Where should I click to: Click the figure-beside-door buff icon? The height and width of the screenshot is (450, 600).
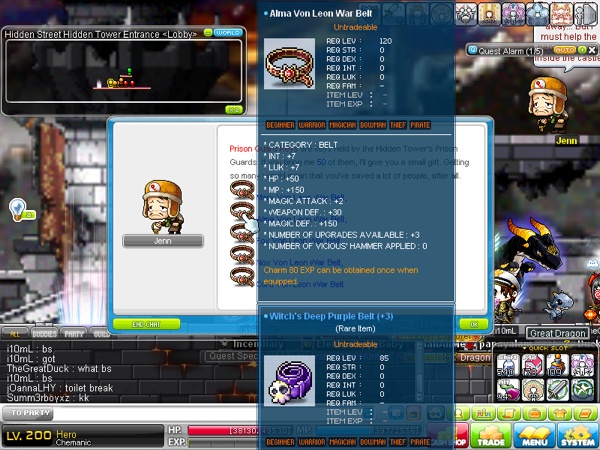[x=585, y=13]
